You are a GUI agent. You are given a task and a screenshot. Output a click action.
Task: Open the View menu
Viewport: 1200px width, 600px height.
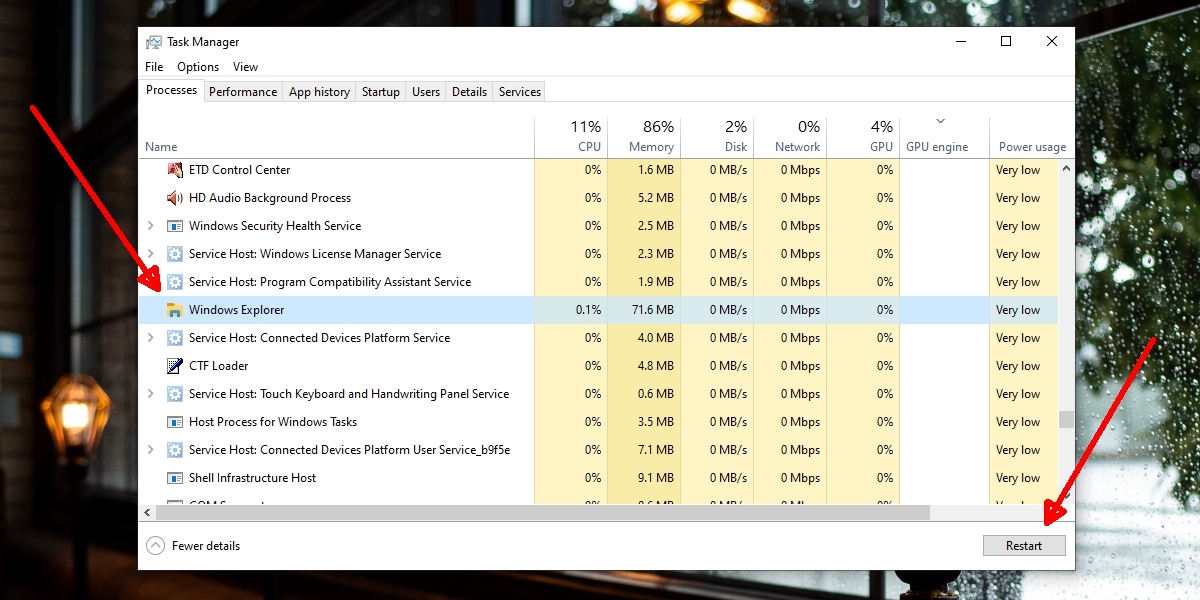click(245, 67)
